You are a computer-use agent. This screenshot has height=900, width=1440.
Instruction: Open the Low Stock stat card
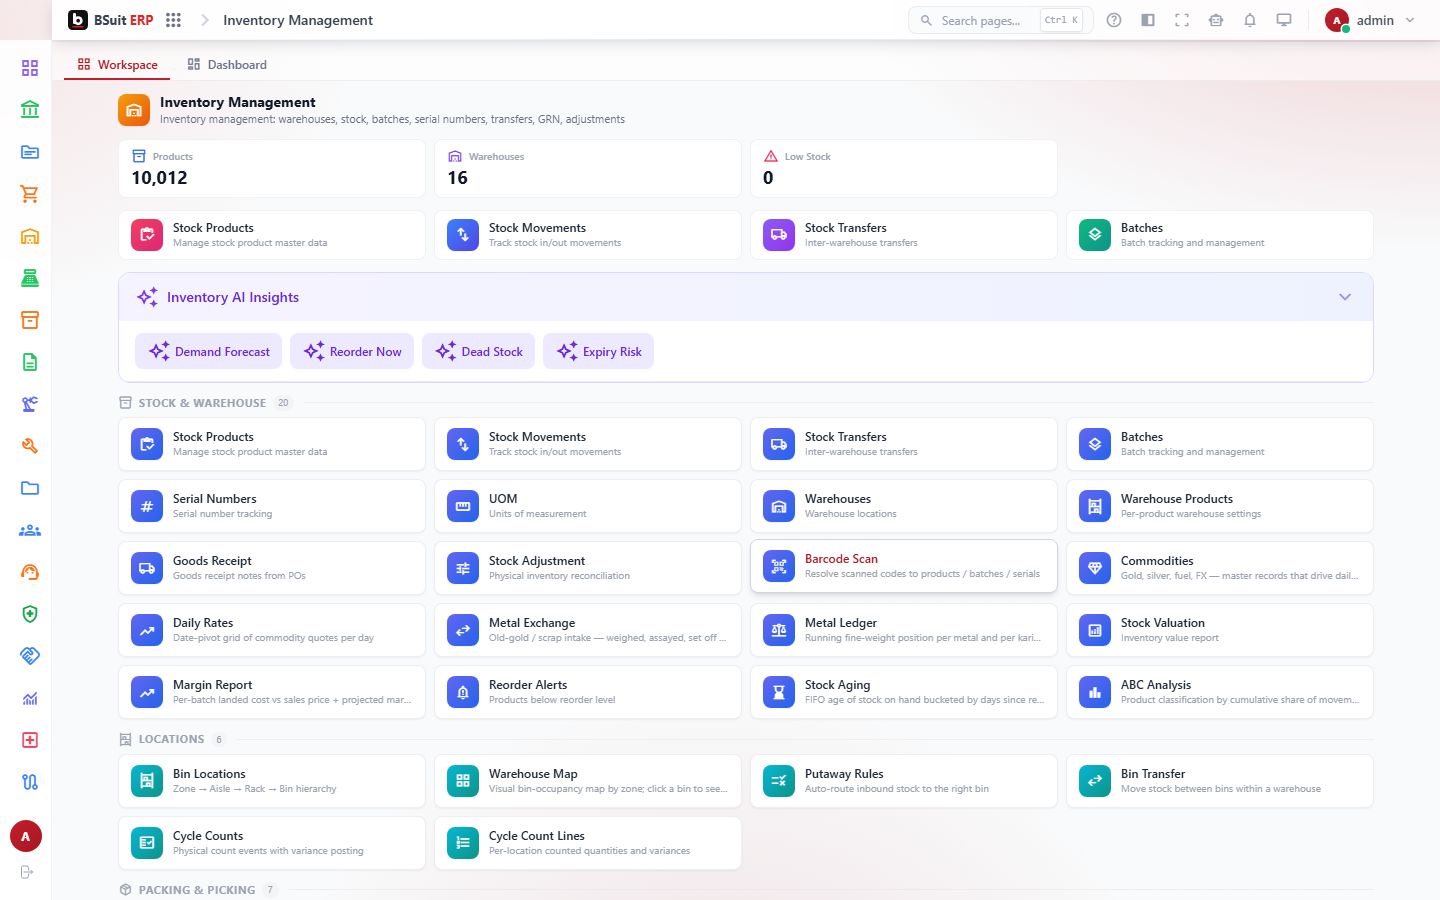click(904, 168)
